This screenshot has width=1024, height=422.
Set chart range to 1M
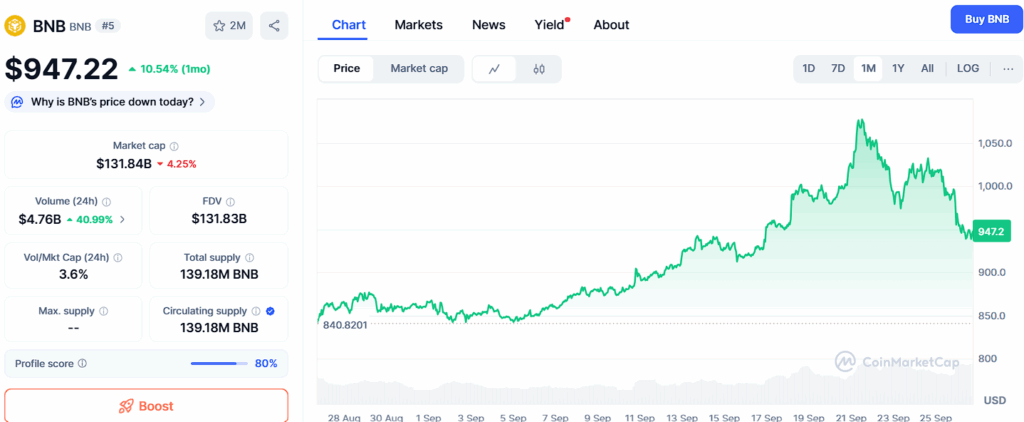868,69
